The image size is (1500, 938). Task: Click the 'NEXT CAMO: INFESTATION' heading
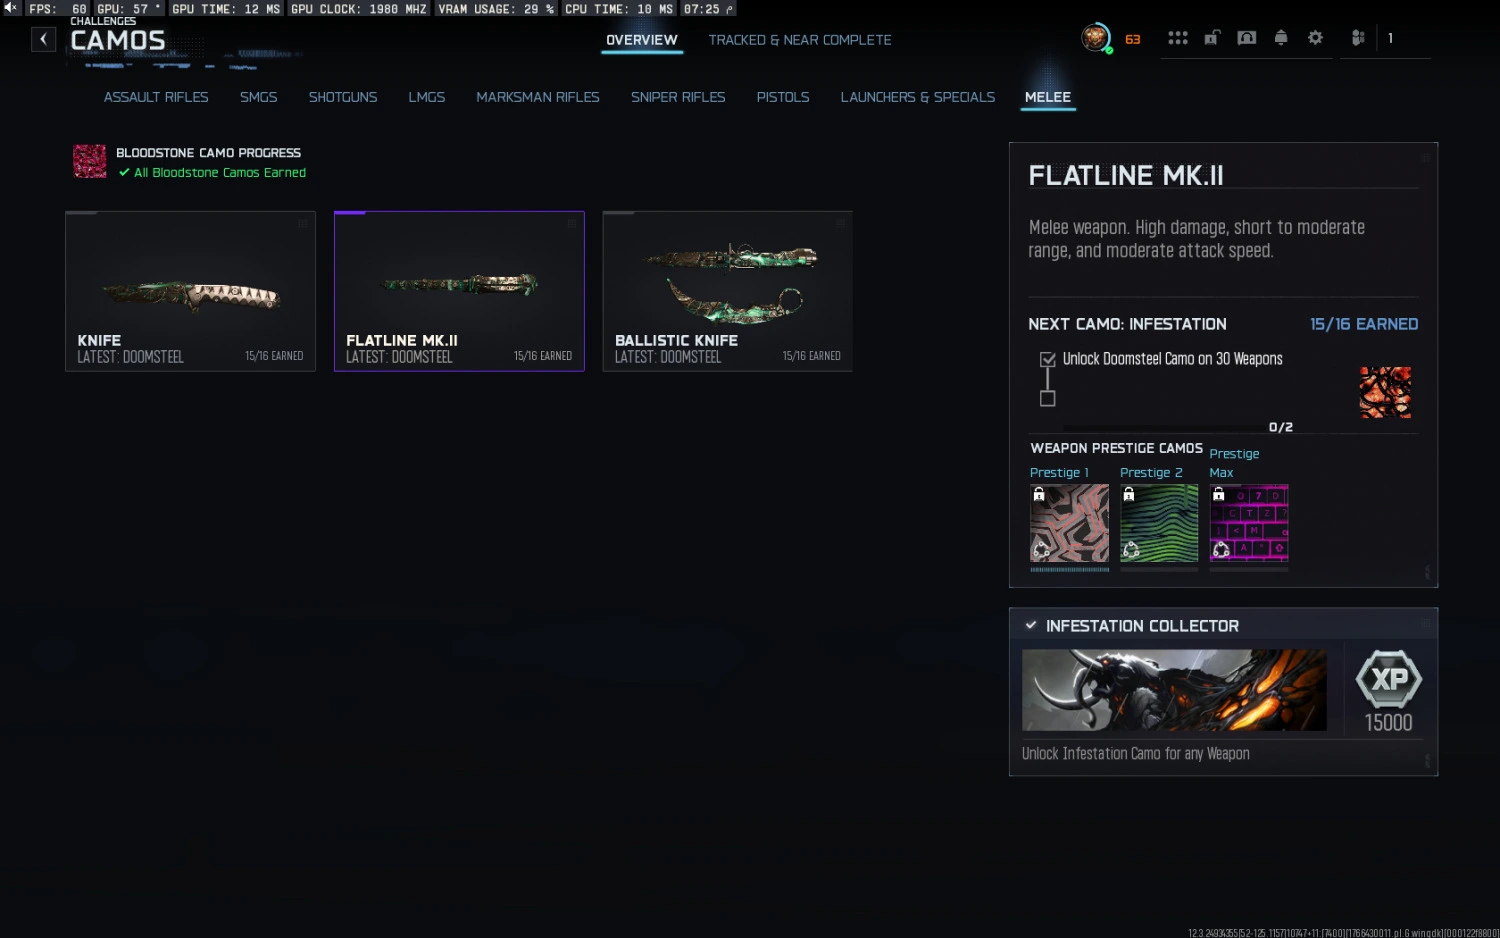tap(1127, 324)
